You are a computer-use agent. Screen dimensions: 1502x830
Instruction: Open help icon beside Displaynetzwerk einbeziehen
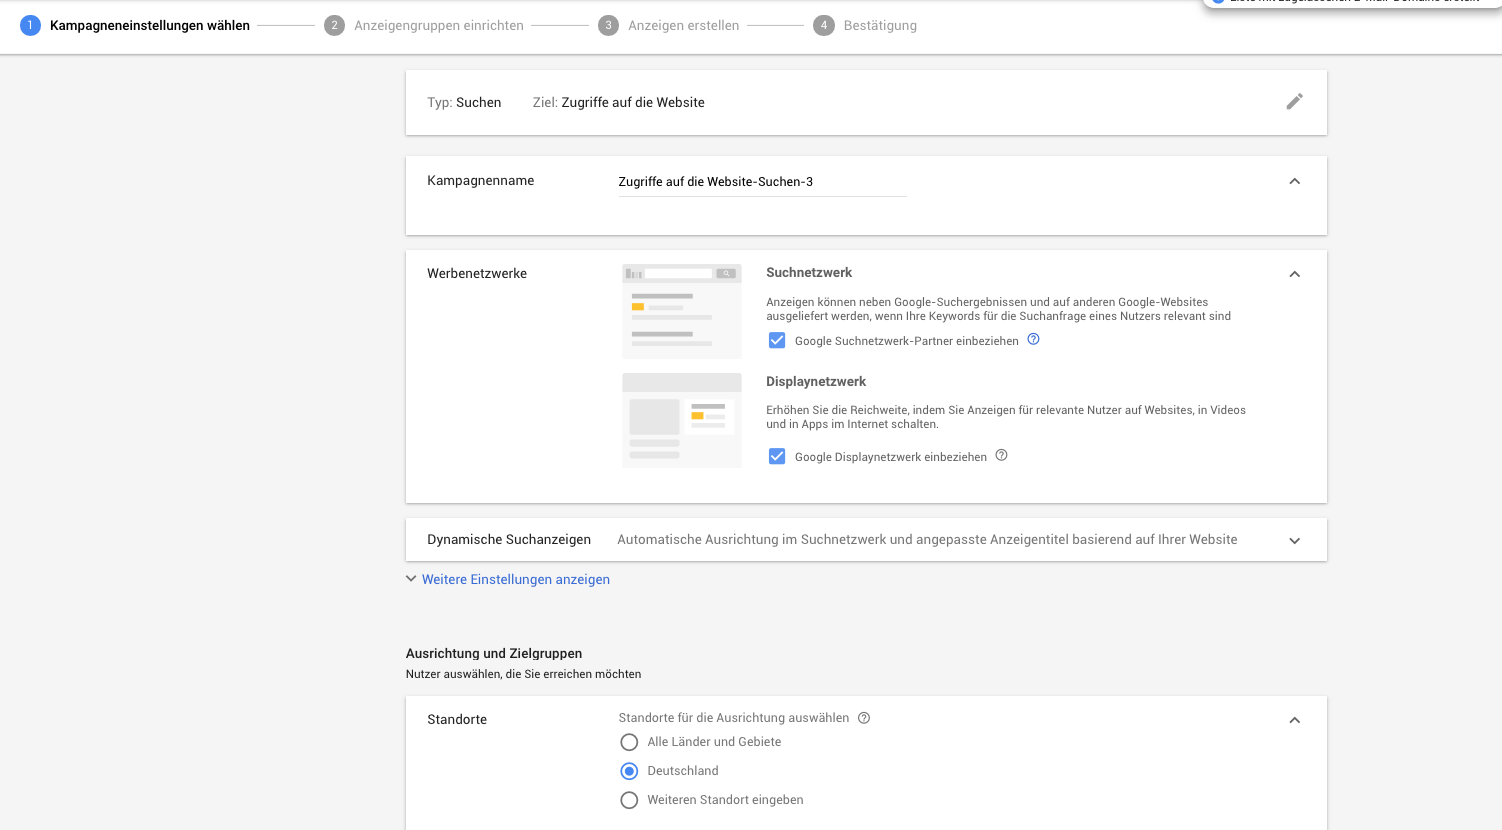pos(1001,455)
